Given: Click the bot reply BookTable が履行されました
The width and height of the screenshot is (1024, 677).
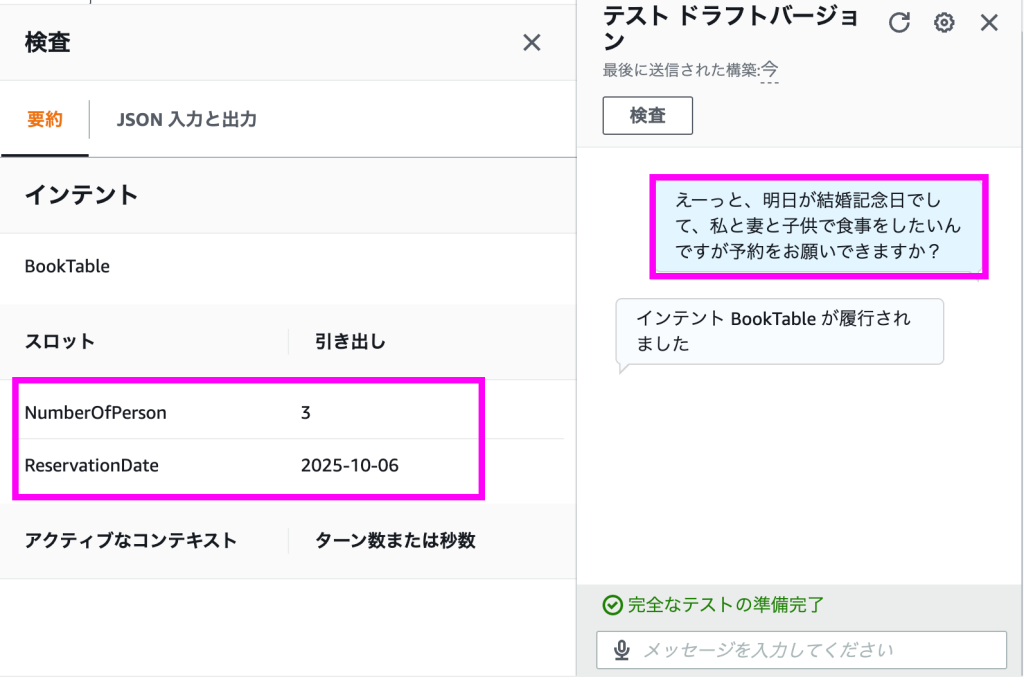Looking at the screenshot, I should (x=779, y=332).
